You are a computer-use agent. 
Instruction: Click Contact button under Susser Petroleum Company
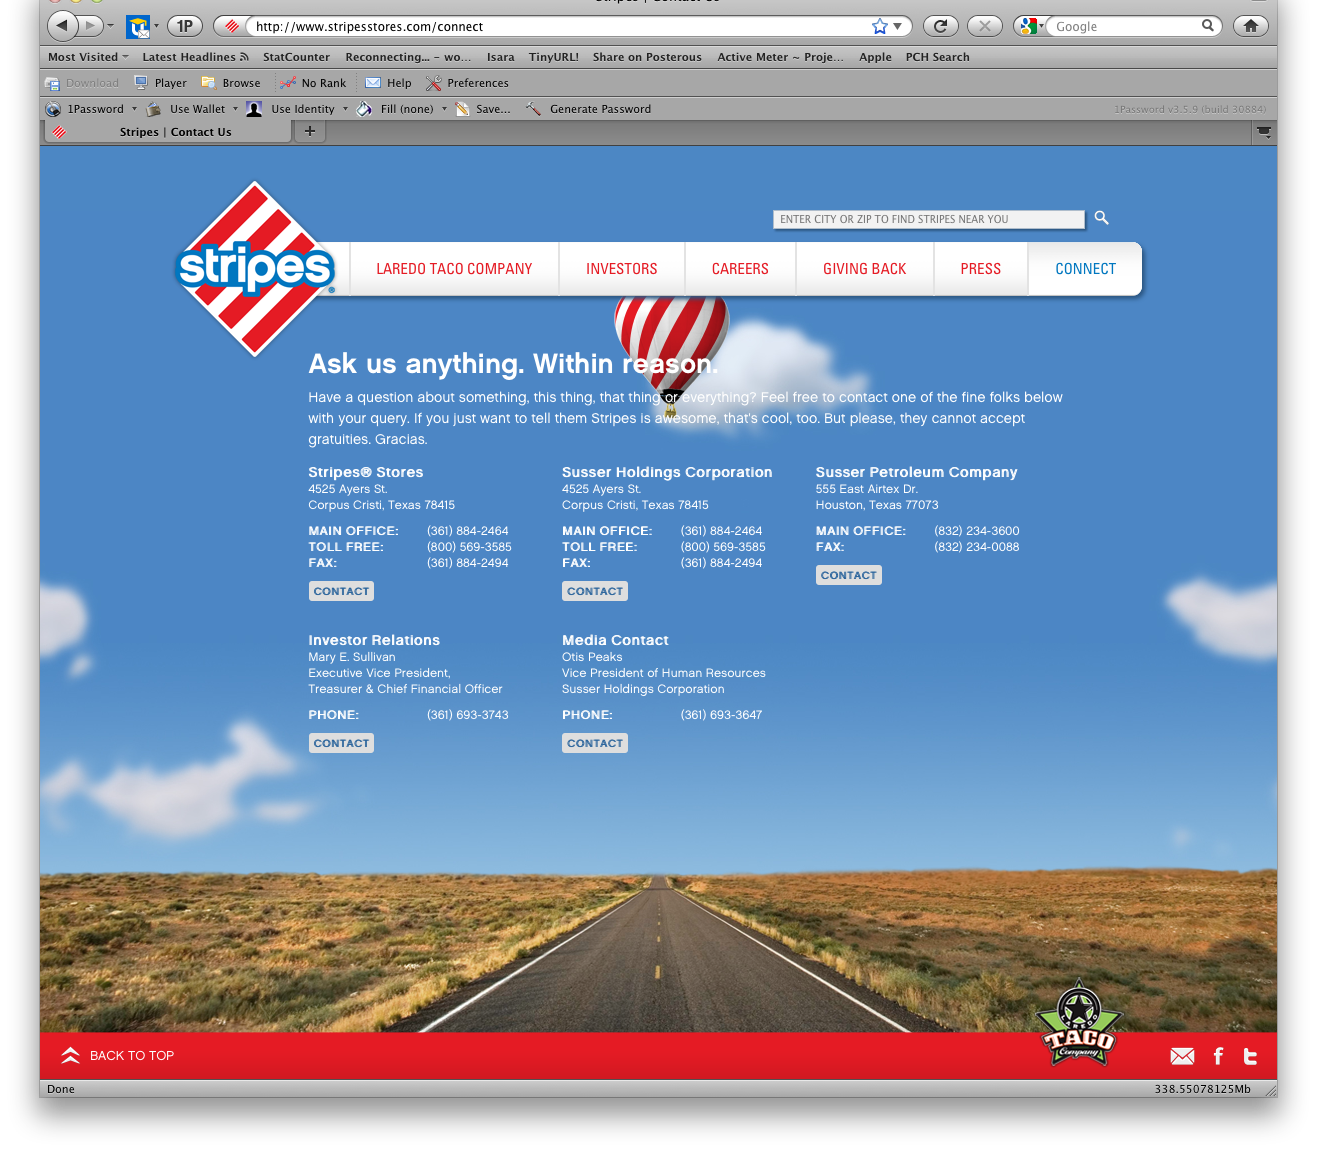click(x=848, y=575)
